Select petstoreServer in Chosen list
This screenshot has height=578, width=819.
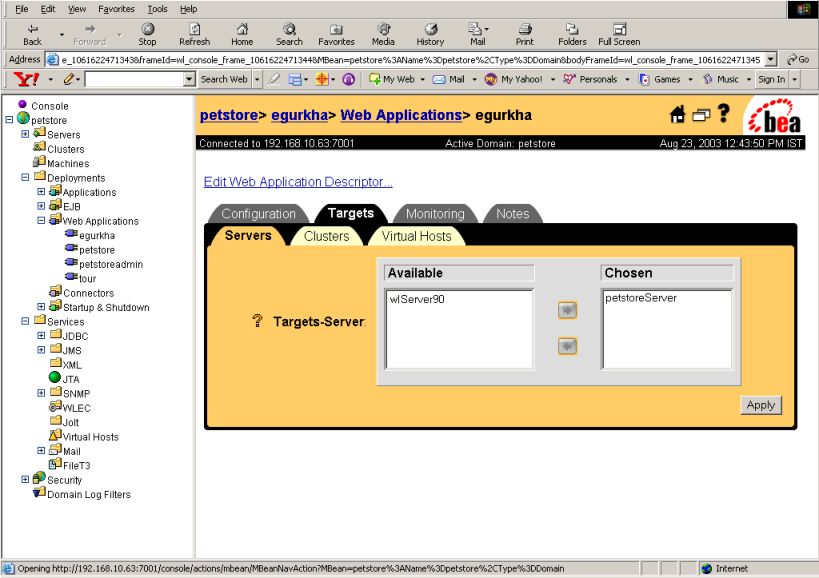coord(641,298)
